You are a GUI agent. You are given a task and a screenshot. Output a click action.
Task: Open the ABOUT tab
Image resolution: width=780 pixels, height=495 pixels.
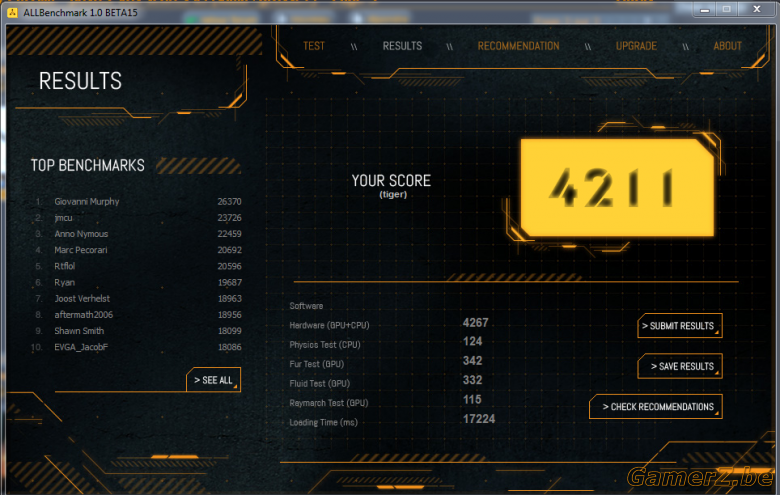pyautogui.click(x=727, y=46)
